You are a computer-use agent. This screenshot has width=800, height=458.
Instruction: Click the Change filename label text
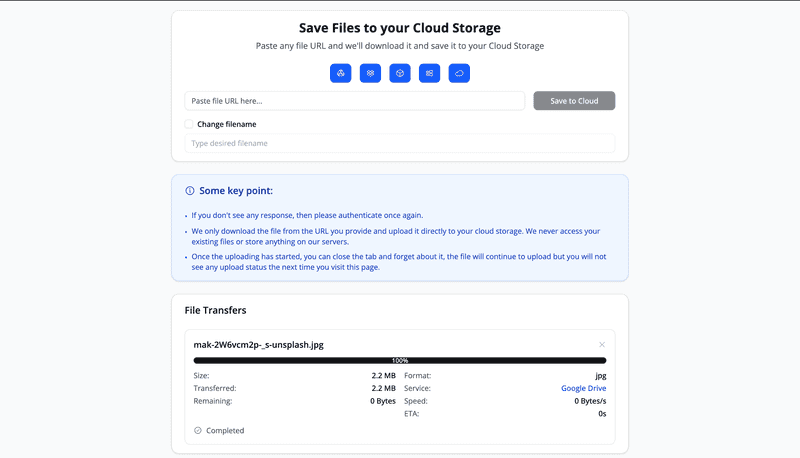click(x=227, y=124)
